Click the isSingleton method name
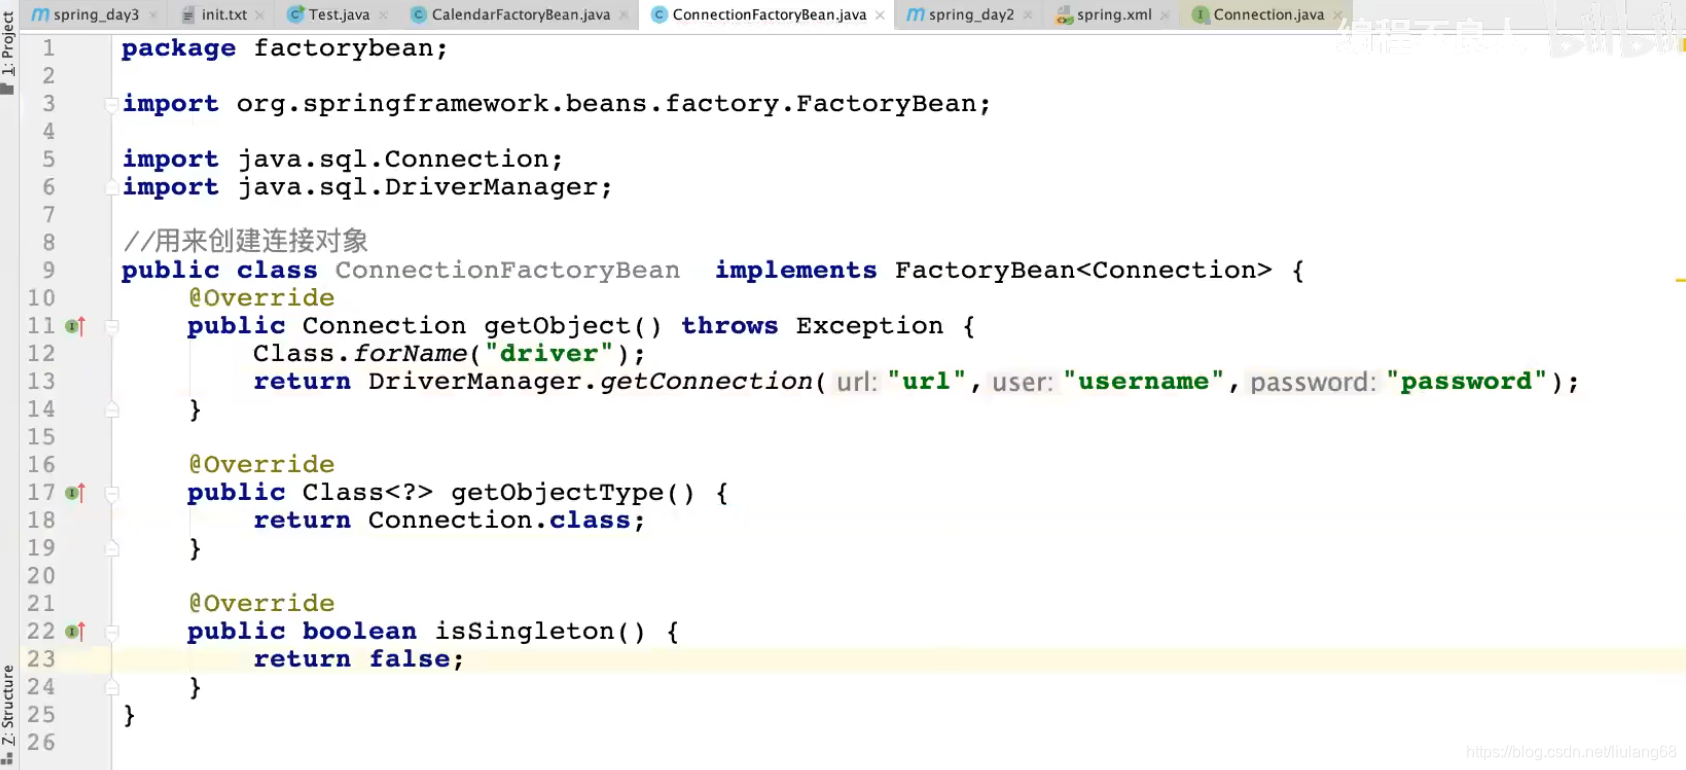This screenshot has width=1686, height=770. click(x=525, y=631)
